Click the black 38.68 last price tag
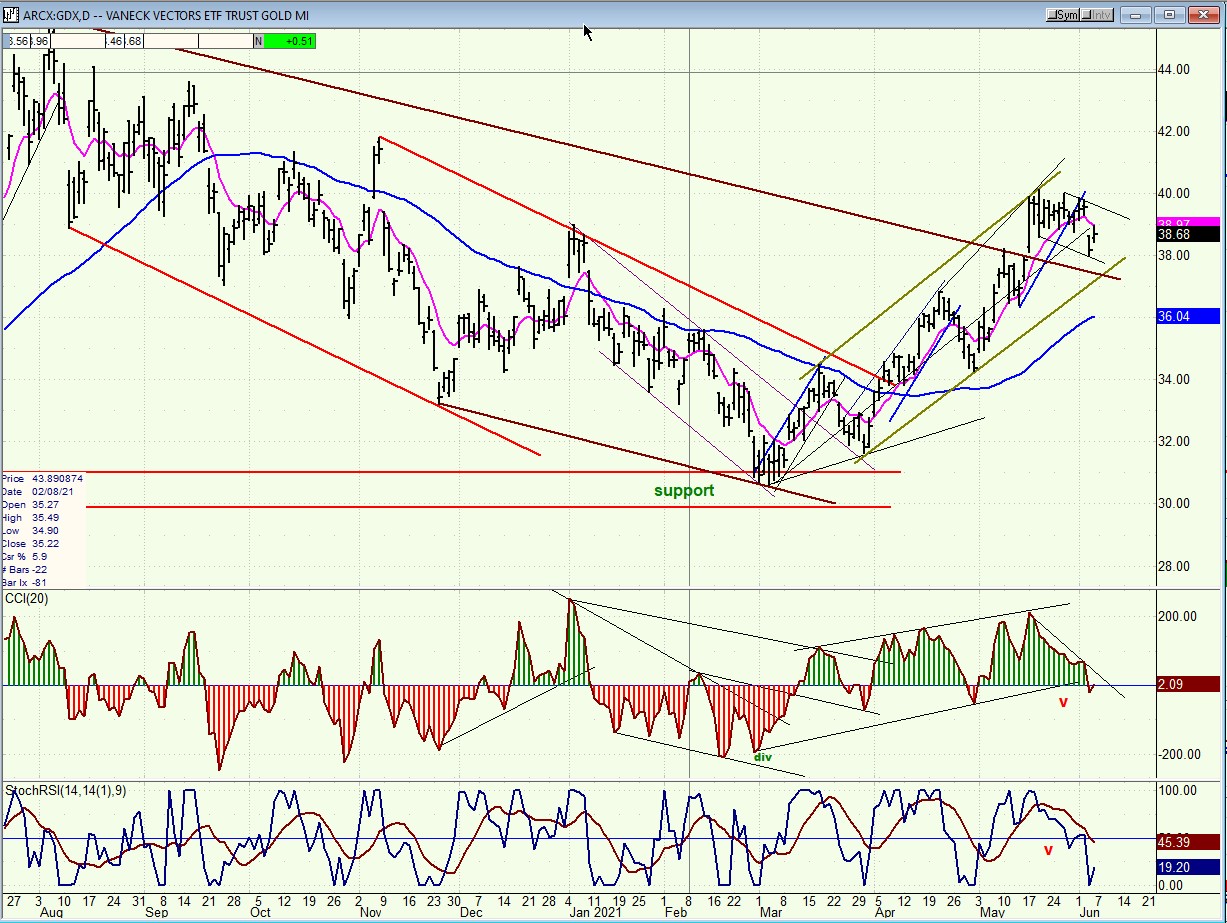This screenshot has width=1227, height=923. 1188,235
